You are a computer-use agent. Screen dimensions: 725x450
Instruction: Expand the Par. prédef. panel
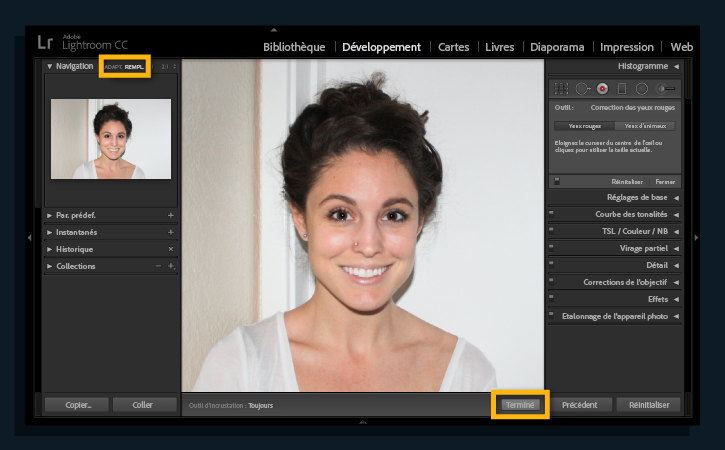coord(49,215)
